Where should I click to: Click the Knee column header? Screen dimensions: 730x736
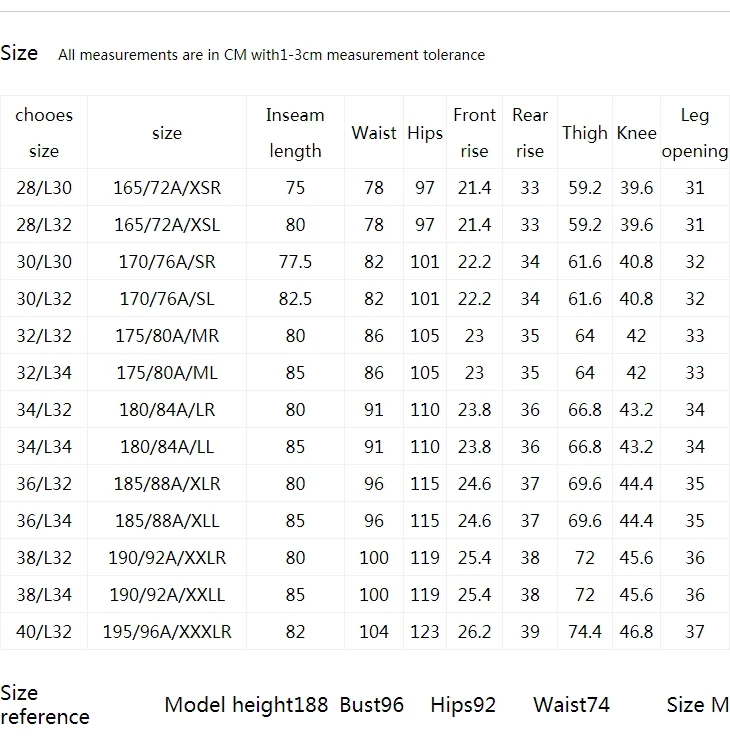[636, 133]
